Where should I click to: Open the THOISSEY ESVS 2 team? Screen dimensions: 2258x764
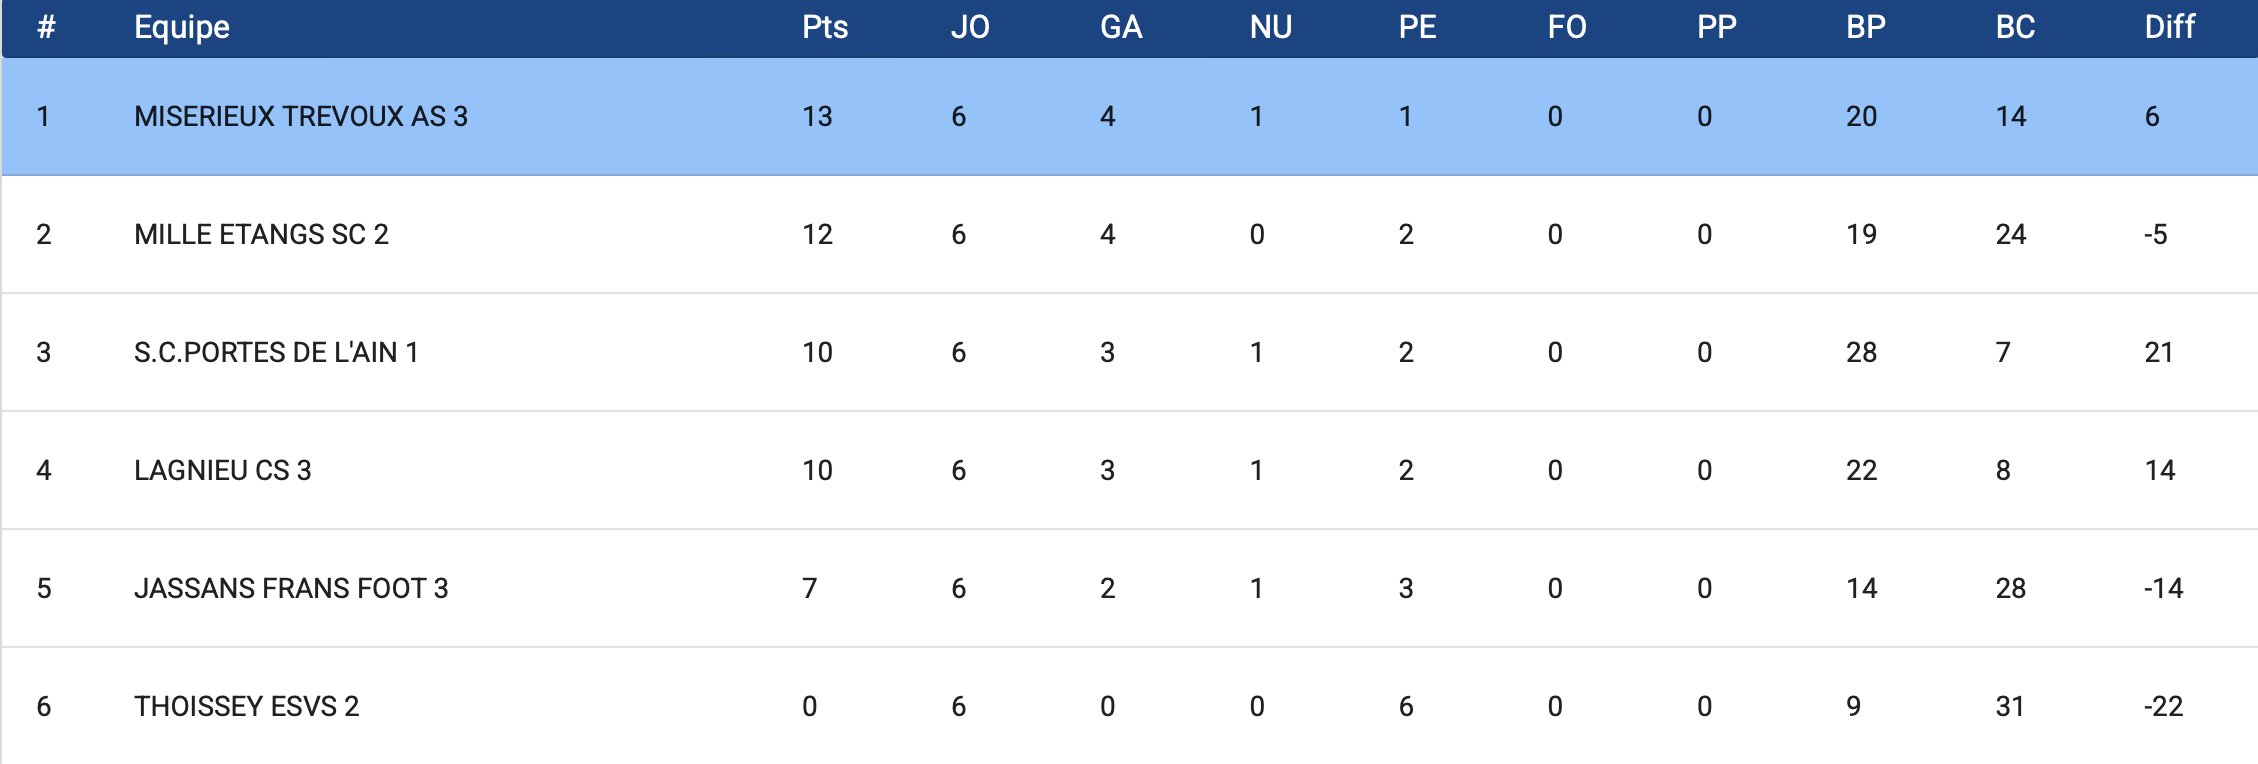(x=246, y=707)
